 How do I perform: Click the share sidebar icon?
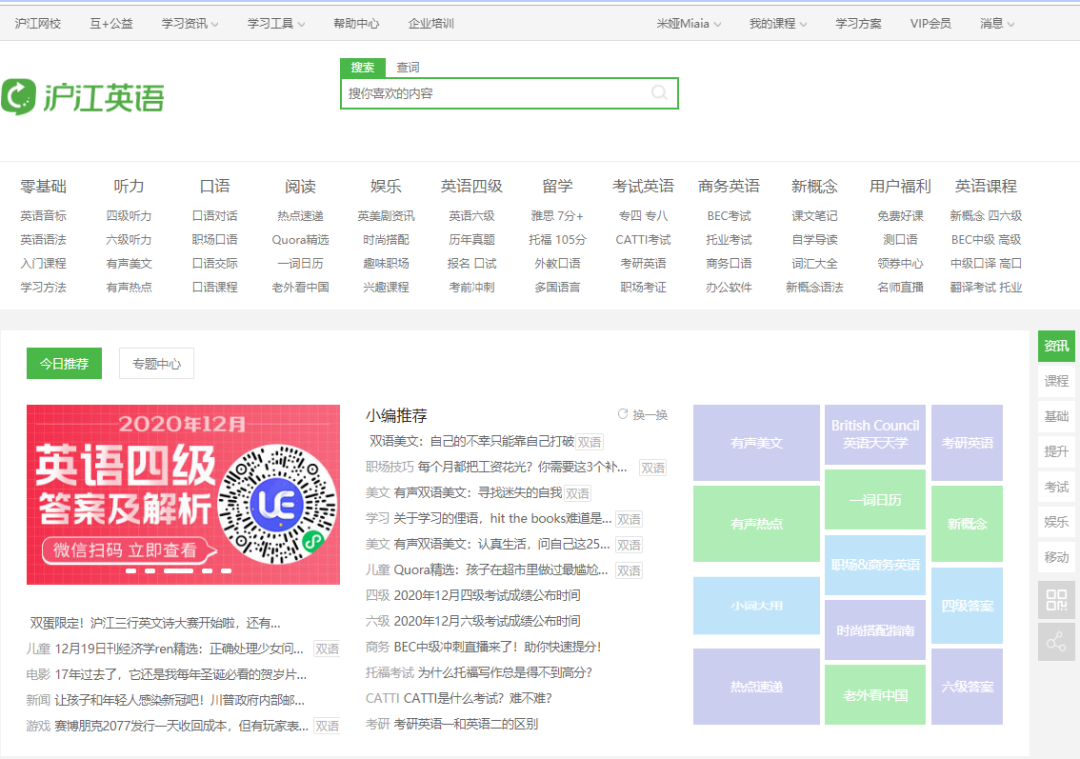coord(1056,643)
